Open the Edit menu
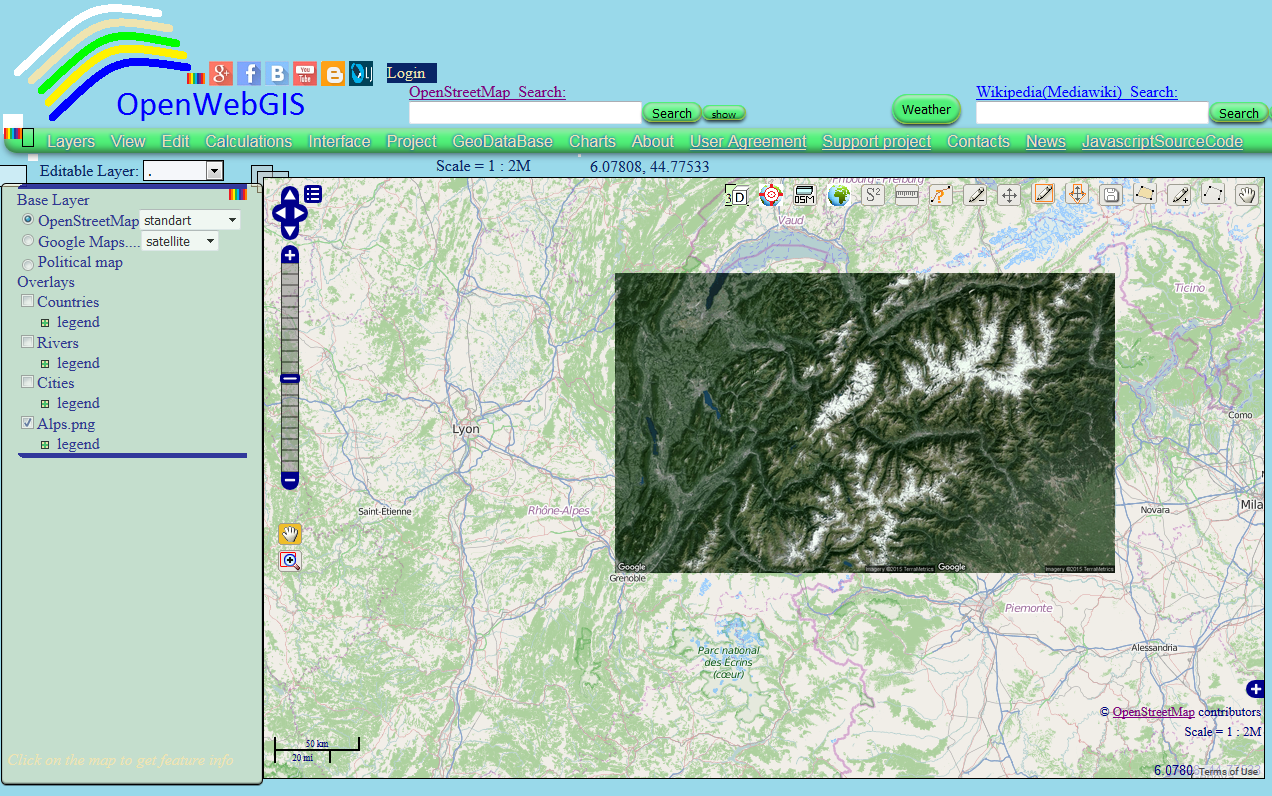 175,141
